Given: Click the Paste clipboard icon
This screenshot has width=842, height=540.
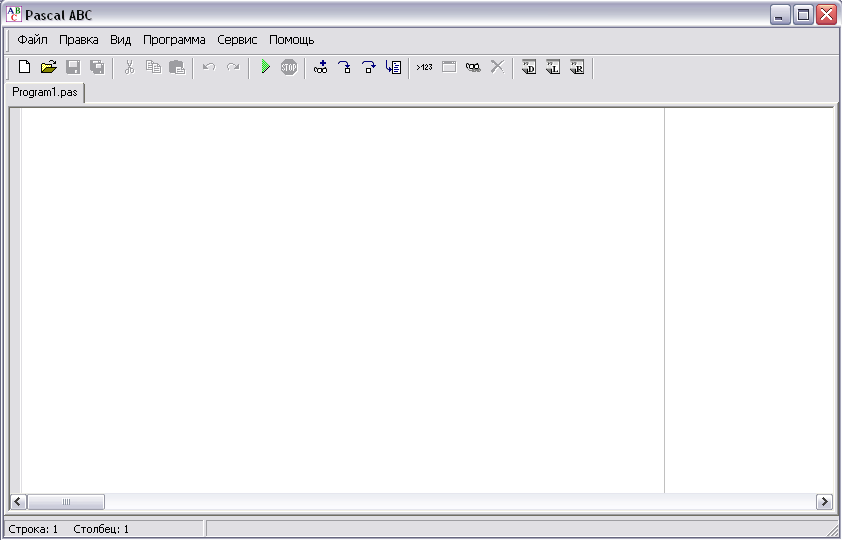Looking at the screenshot, I should click(177, 67).
